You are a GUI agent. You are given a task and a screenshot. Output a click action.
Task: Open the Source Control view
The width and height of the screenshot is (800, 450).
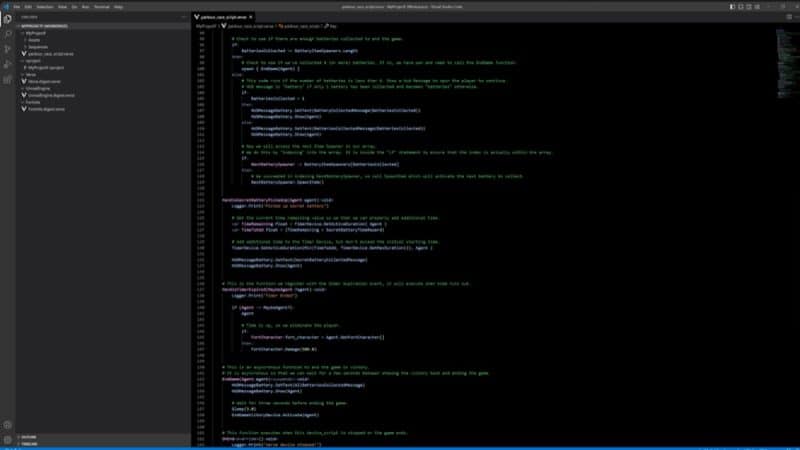[7, 49]
